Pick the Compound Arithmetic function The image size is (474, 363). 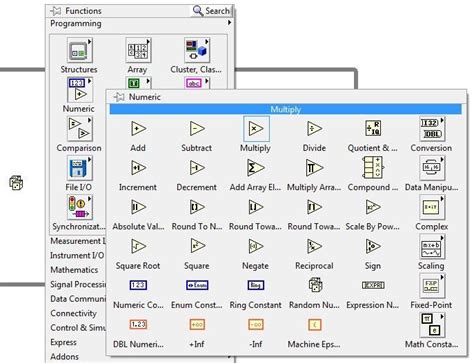coord(373,168)
